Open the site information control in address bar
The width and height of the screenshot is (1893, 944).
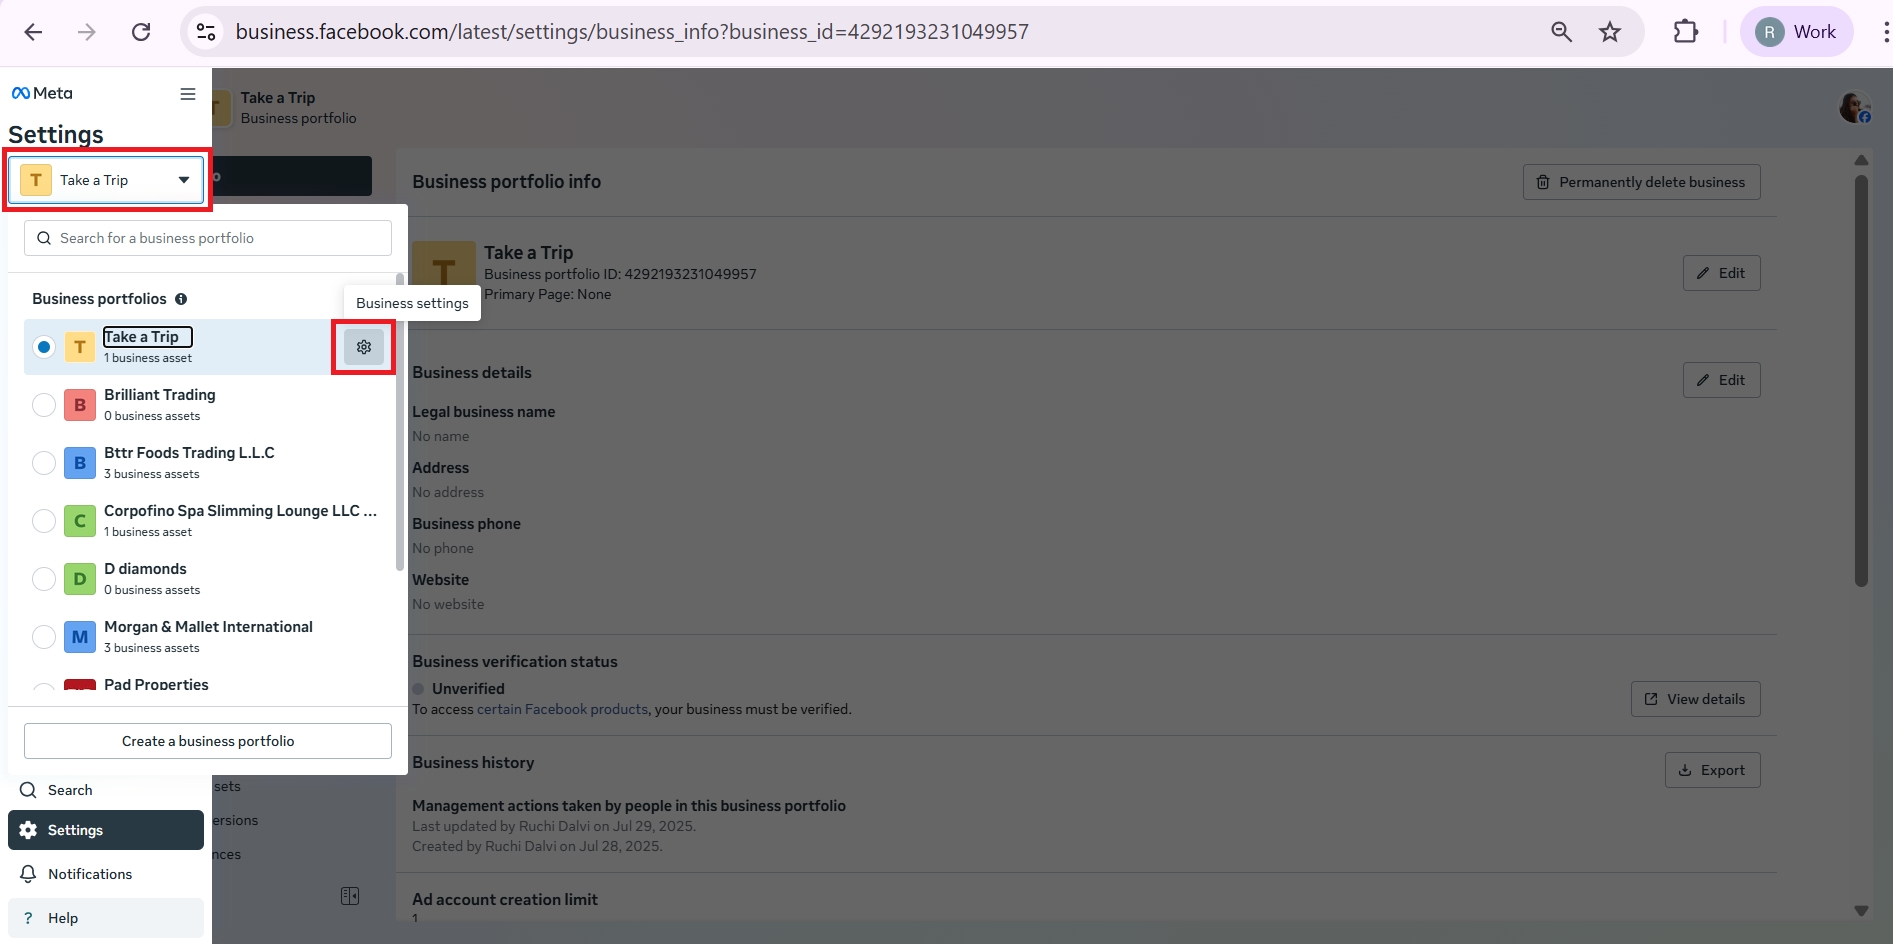coord(206,32)
